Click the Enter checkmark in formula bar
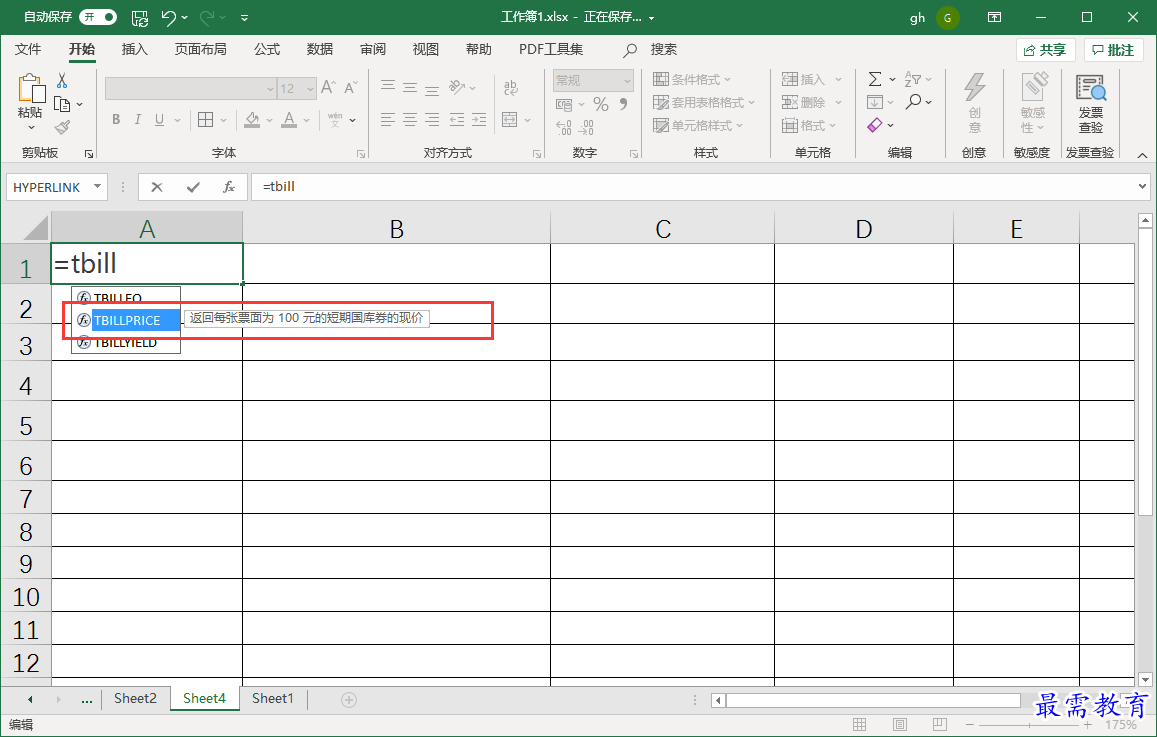The height and width of the screenshot is (737, 1157). click(193, 187)
